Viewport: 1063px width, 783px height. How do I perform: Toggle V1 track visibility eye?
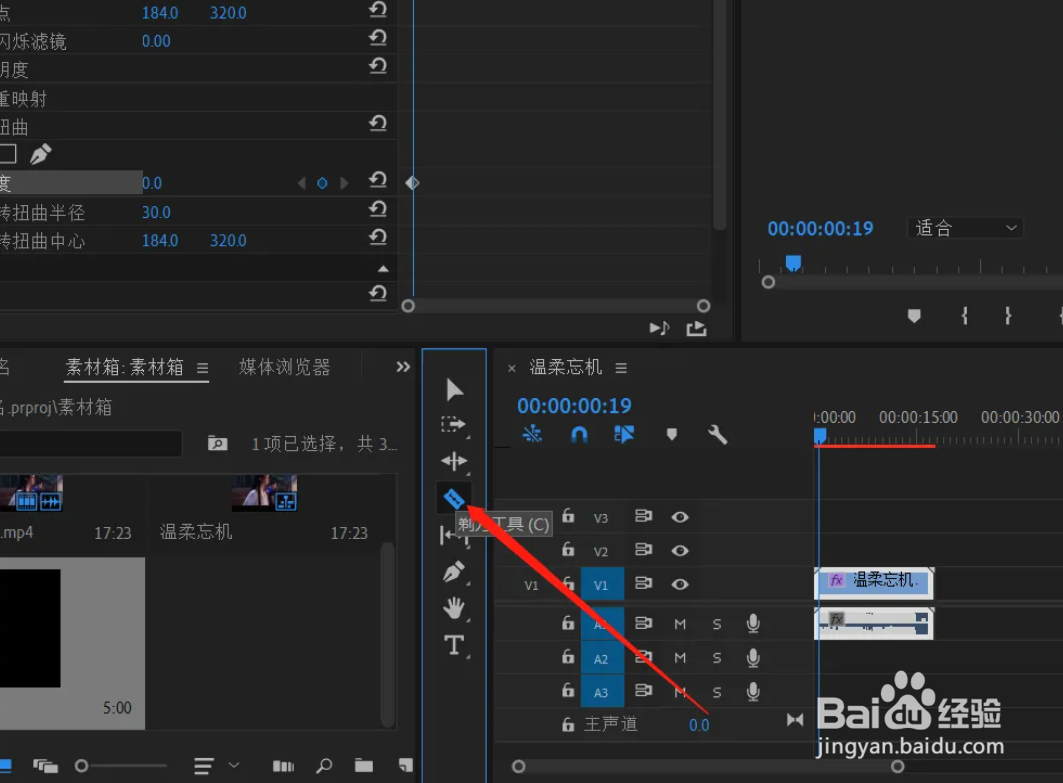[680, 584]
